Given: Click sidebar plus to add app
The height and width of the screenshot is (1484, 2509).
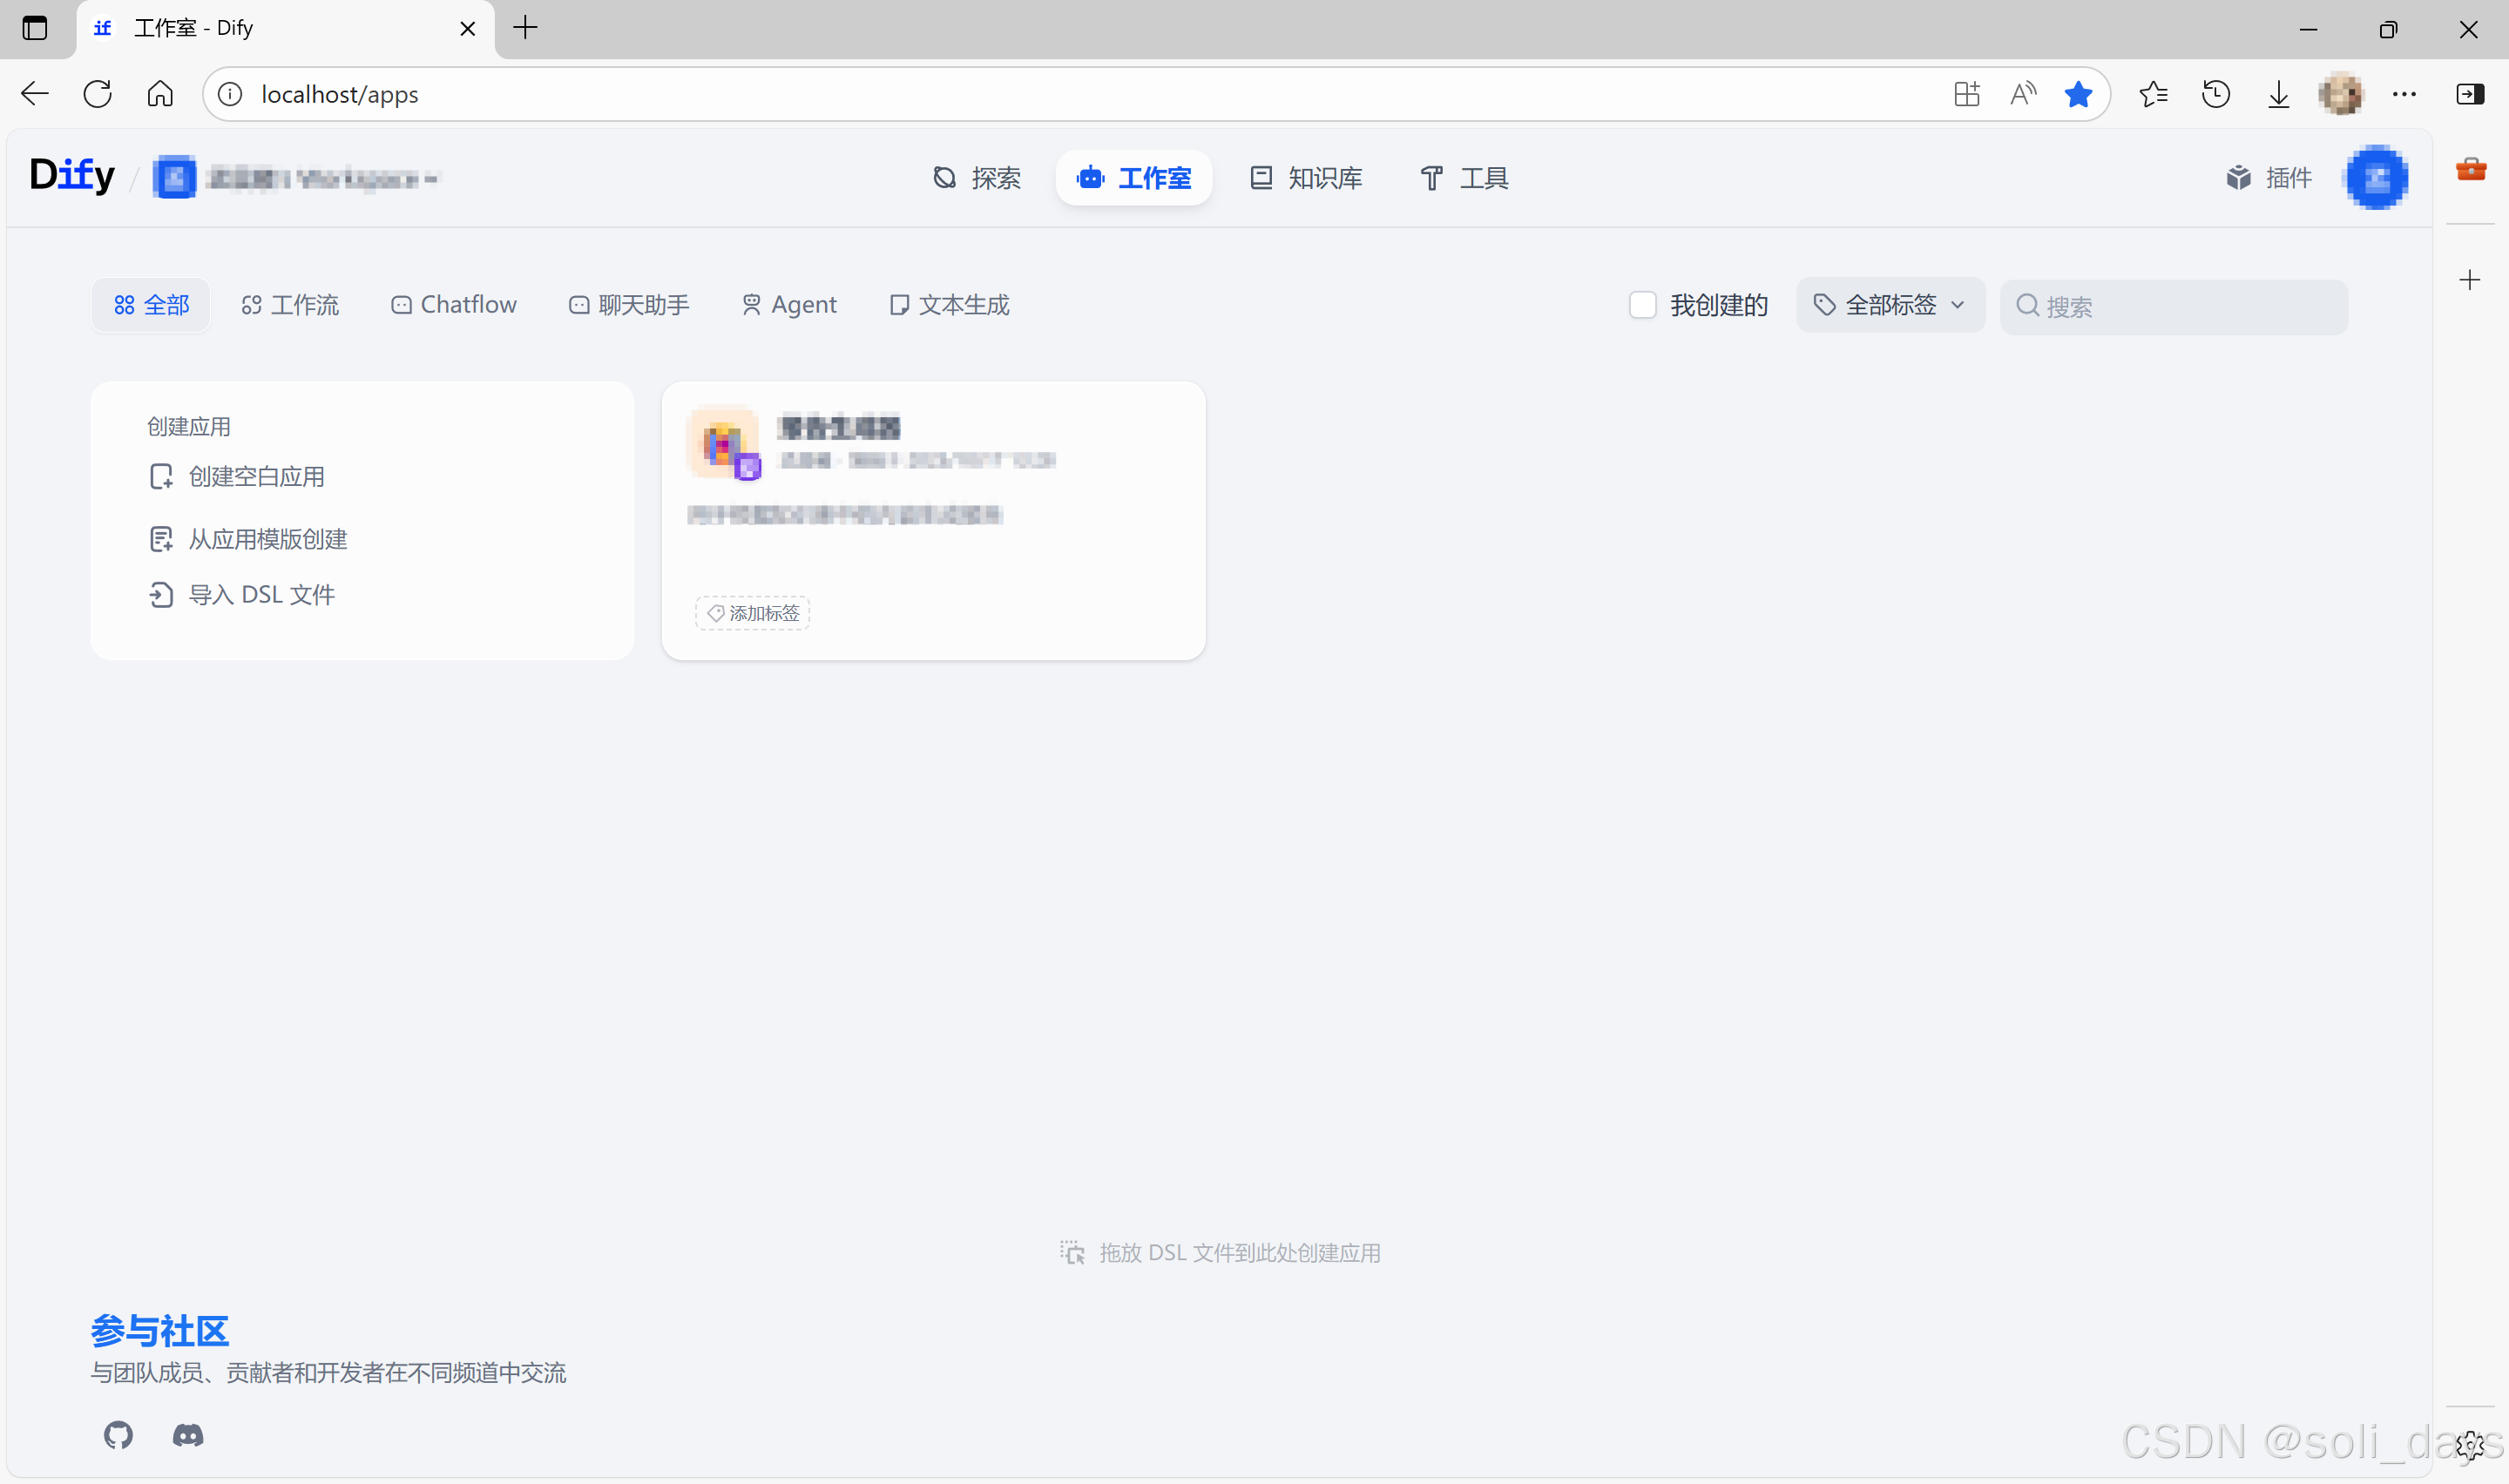Looking at the screenshot, I should click(x=2470, y=280).
